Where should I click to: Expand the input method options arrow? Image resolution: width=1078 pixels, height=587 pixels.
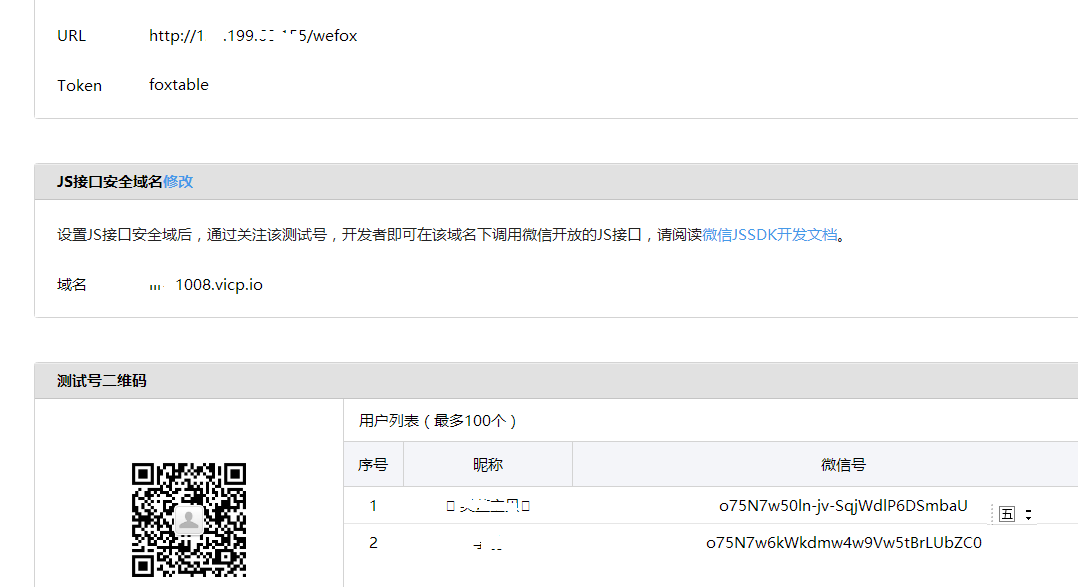pyautogui.click(x=1028, y=514)
